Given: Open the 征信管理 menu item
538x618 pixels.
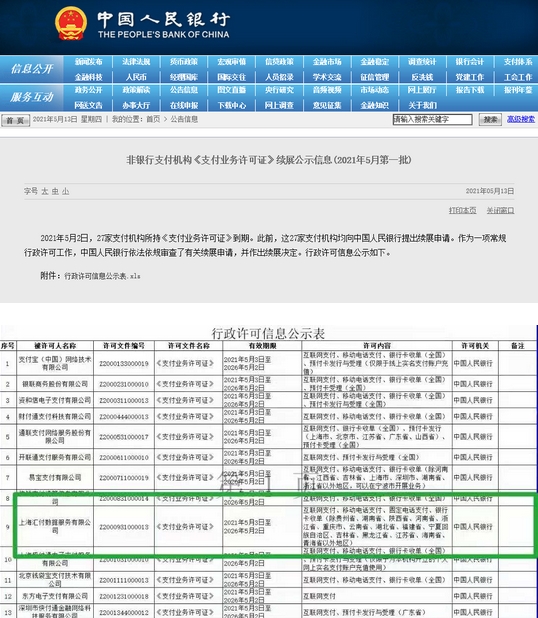Looking at the screenshot, I should click(x=374, y=77).
